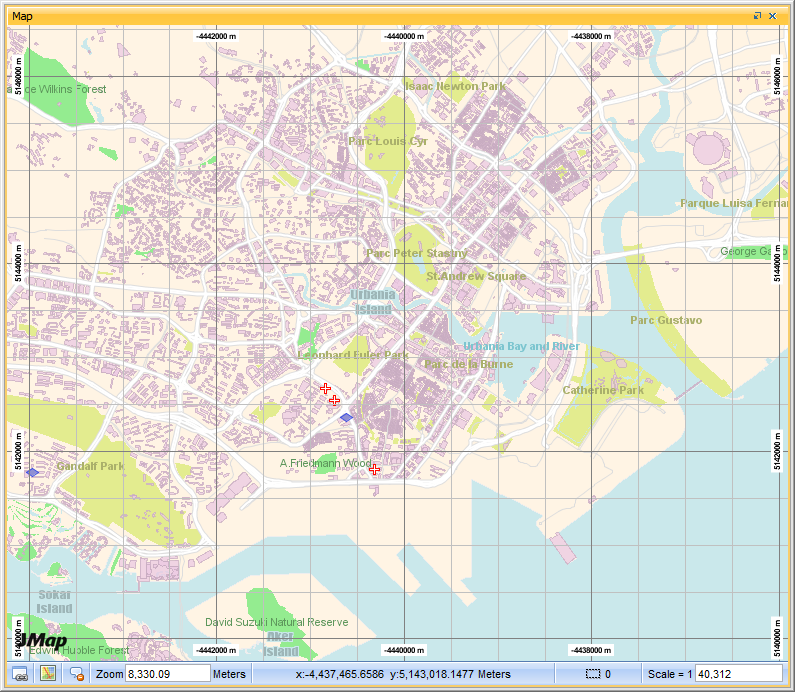Click the 'Aker Island' label
The height and width of the screenshot is (692, 795).
[x=280, y=644]
